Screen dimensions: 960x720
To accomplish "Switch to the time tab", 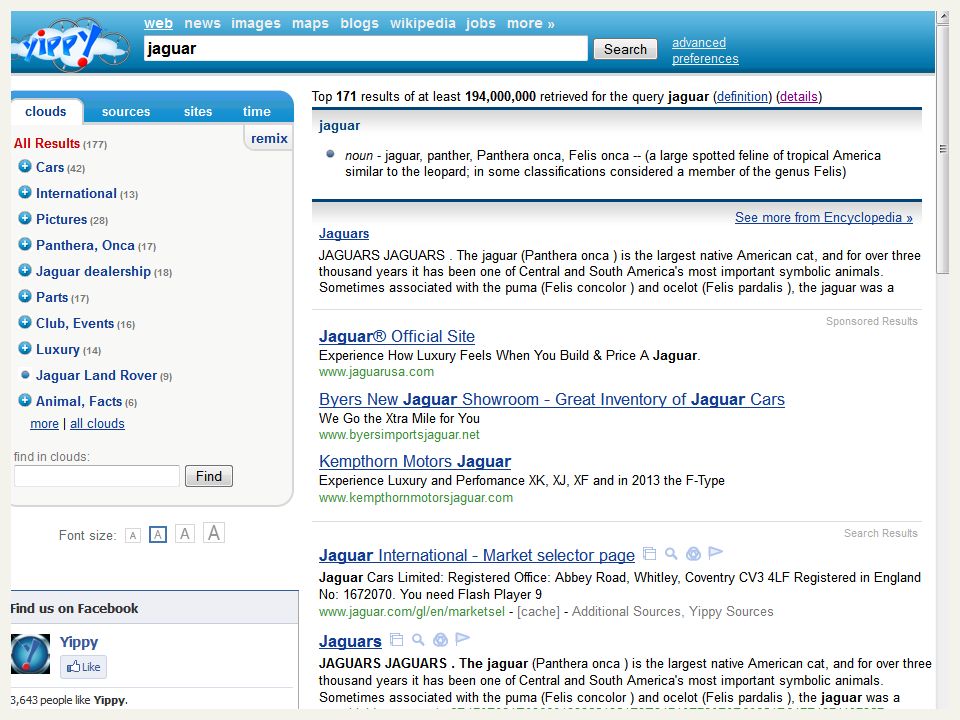I will [x=257, y=111].
